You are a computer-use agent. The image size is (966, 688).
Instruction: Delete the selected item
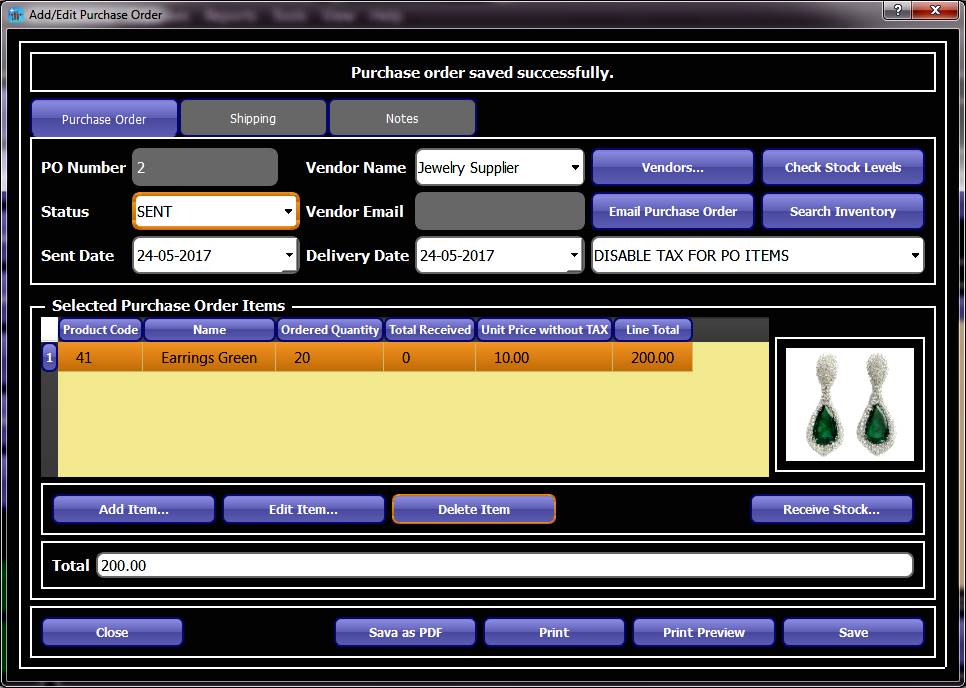coord(473,508)
